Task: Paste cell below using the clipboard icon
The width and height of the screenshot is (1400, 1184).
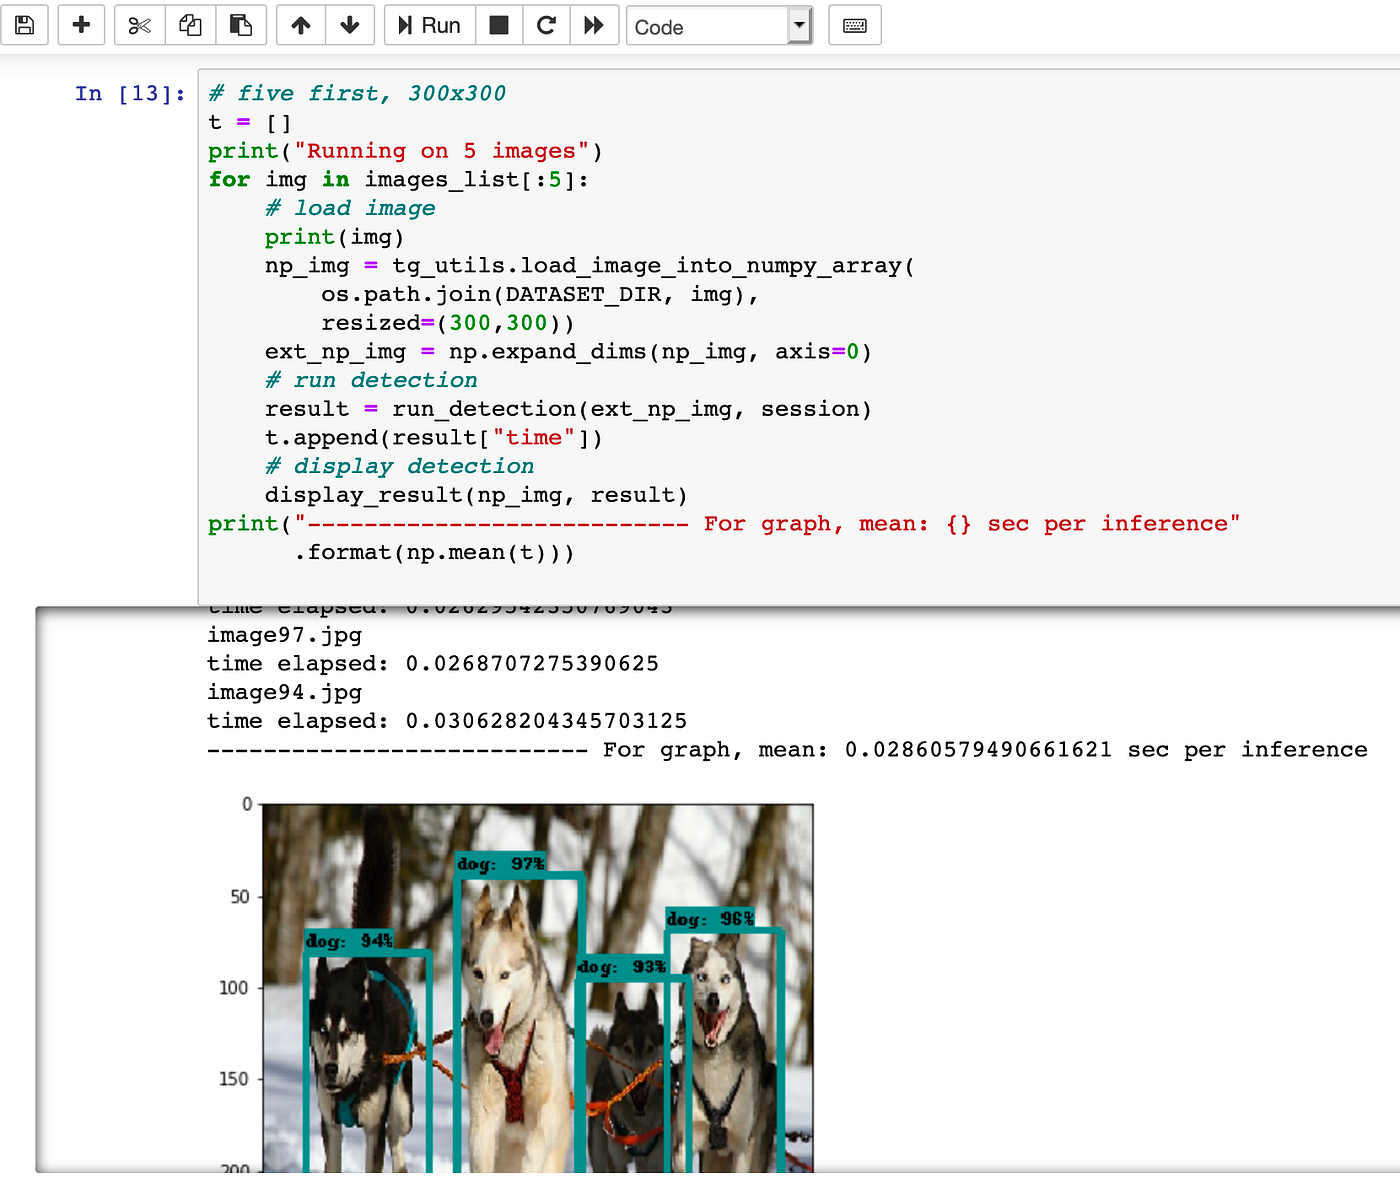Action: click(241, 25)
